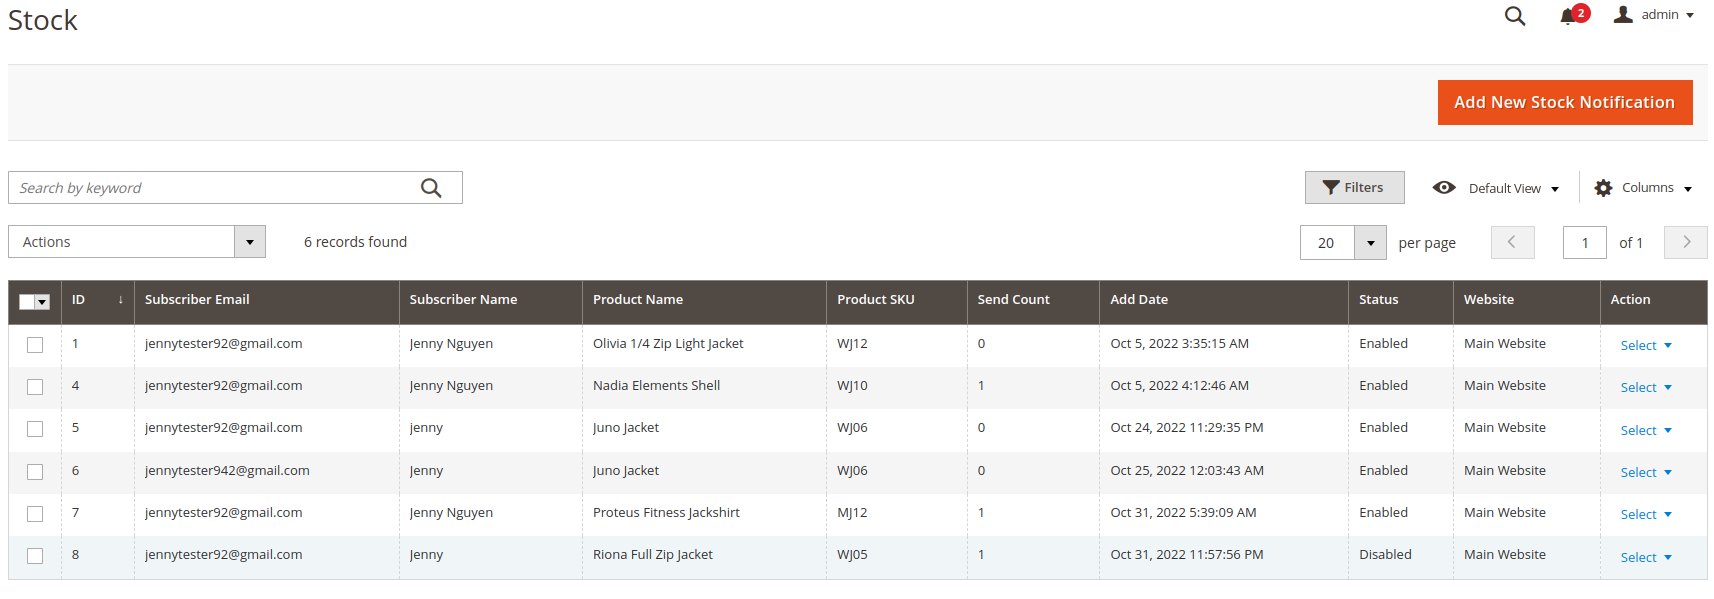Click date Oct 24, 2022 11:29:35 PM
This screenshot has width=1714, height=599.
click(1187, 427)
